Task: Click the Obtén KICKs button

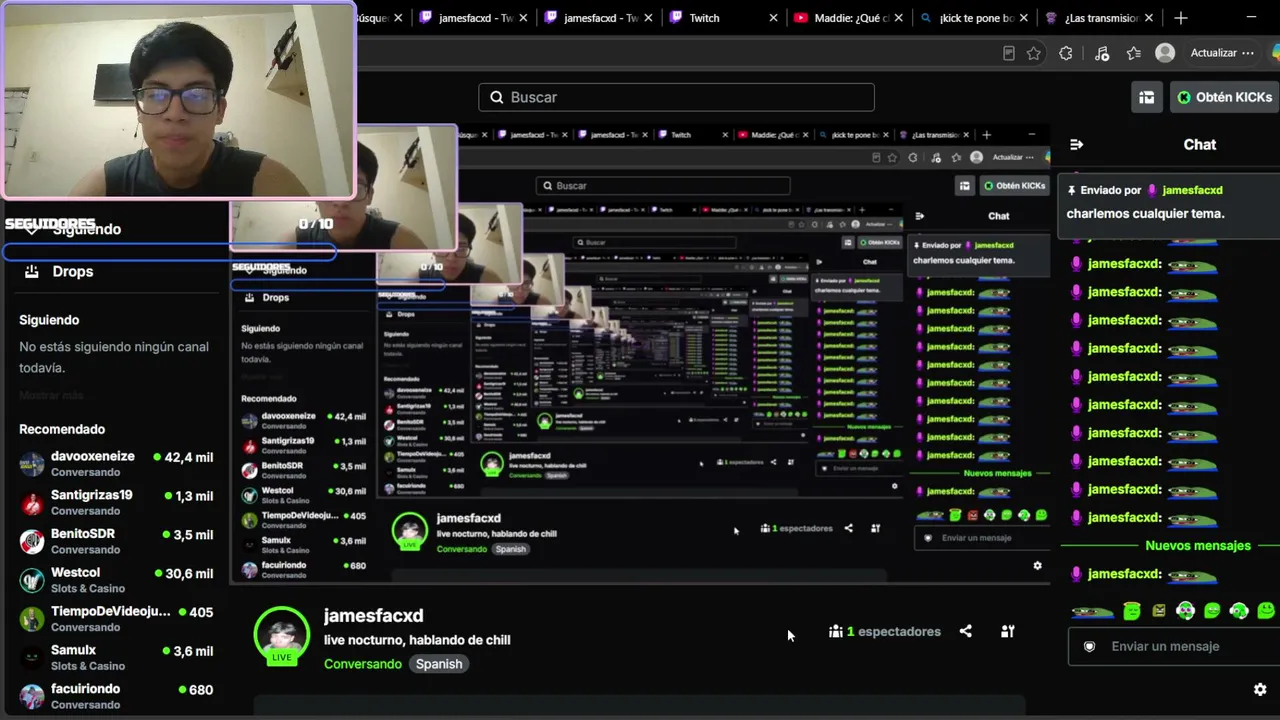Action: tap(1224, 97)
